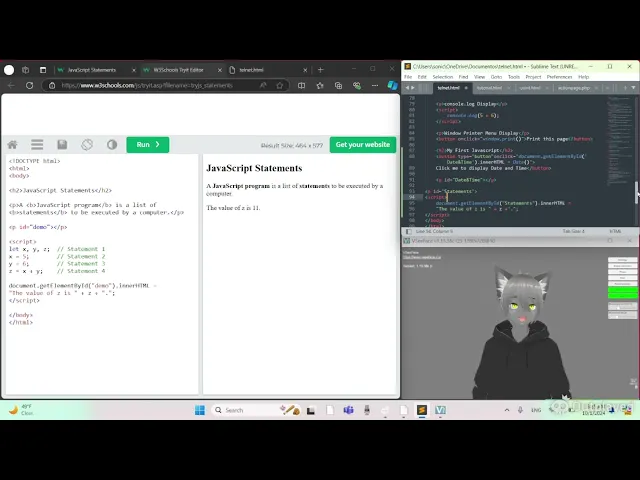
Task: Open the Tools menu in Sublime Text
Action: (514, 77)
